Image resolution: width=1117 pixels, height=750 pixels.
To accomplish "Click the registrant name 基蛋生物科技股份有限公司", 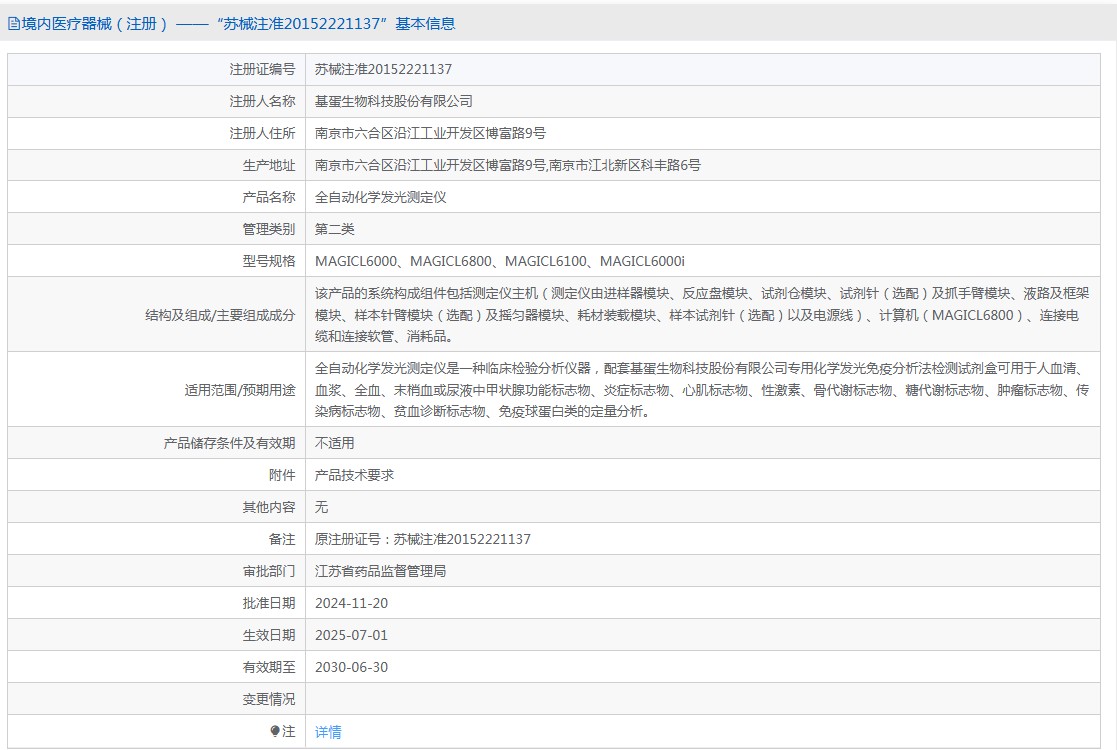I will tap(393, 101).
